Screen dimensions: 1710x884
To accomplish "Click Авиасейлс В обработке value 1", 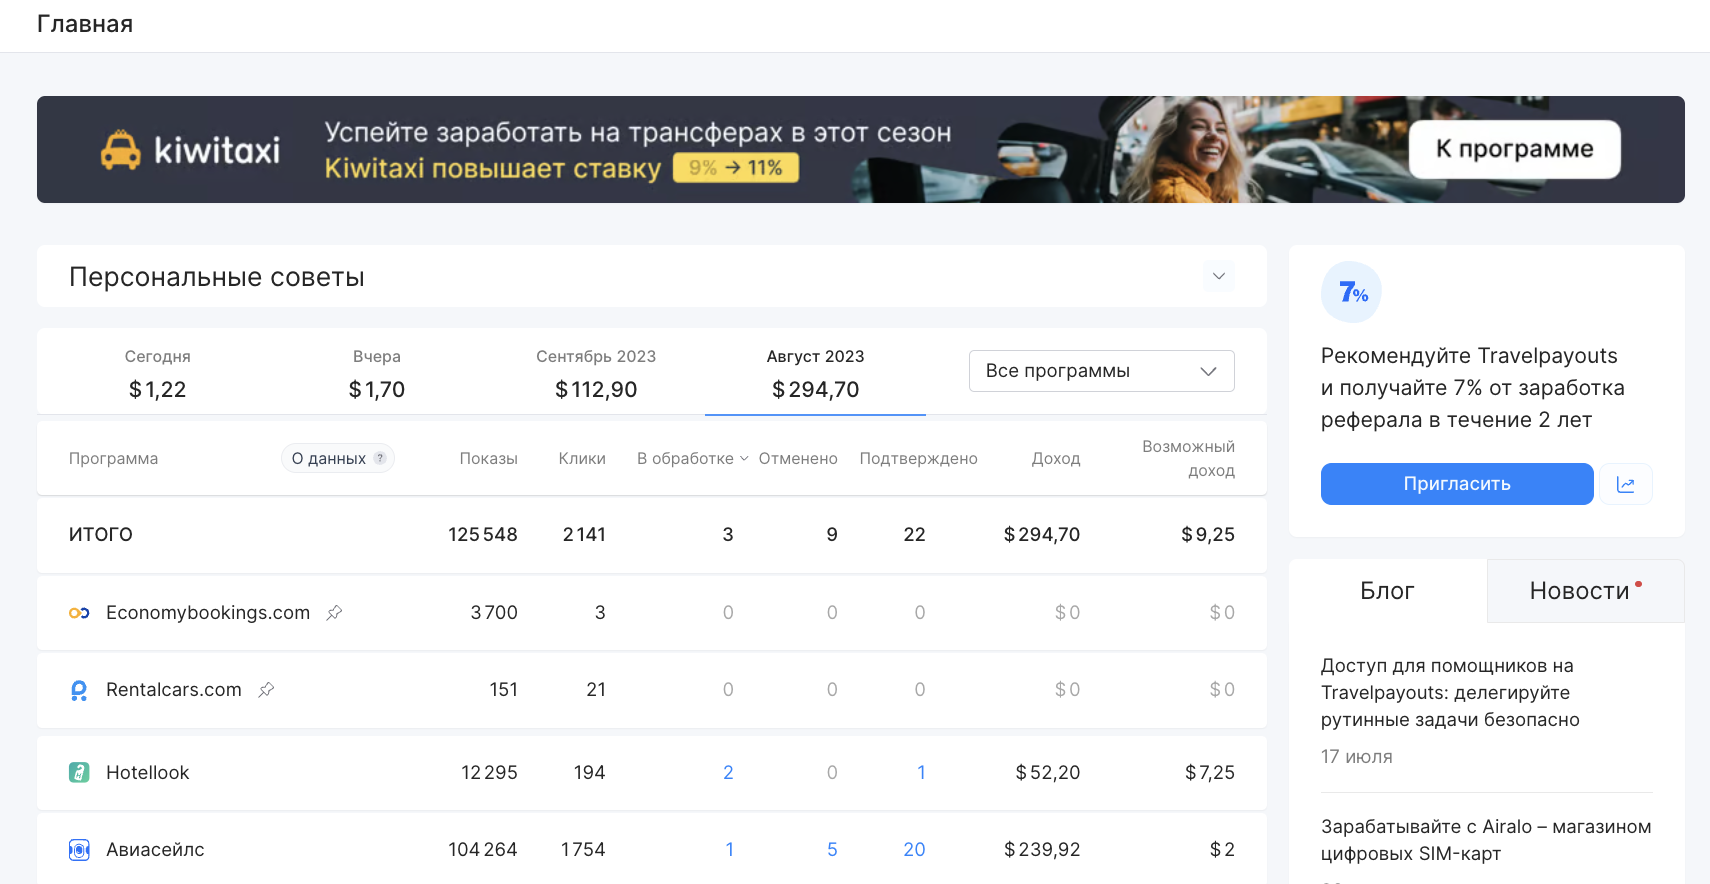I will pyautogui.click(x=729, y=850).
